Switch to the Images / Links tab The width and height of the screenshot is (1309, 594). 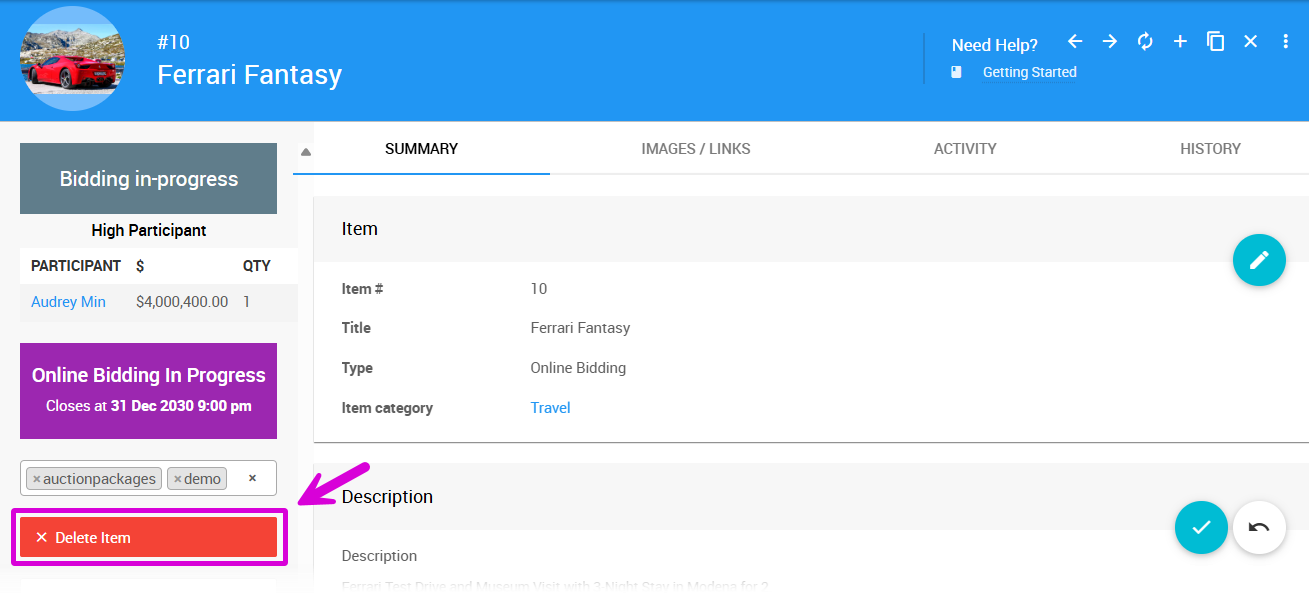pos(696,149)
